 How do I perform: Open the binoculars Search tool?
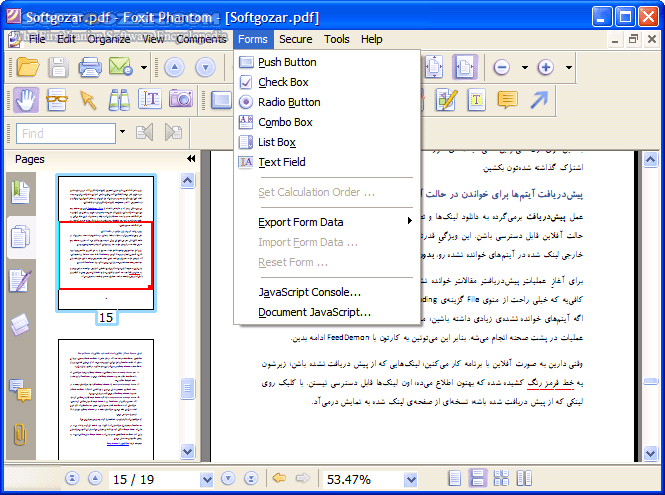click(119, 100)
